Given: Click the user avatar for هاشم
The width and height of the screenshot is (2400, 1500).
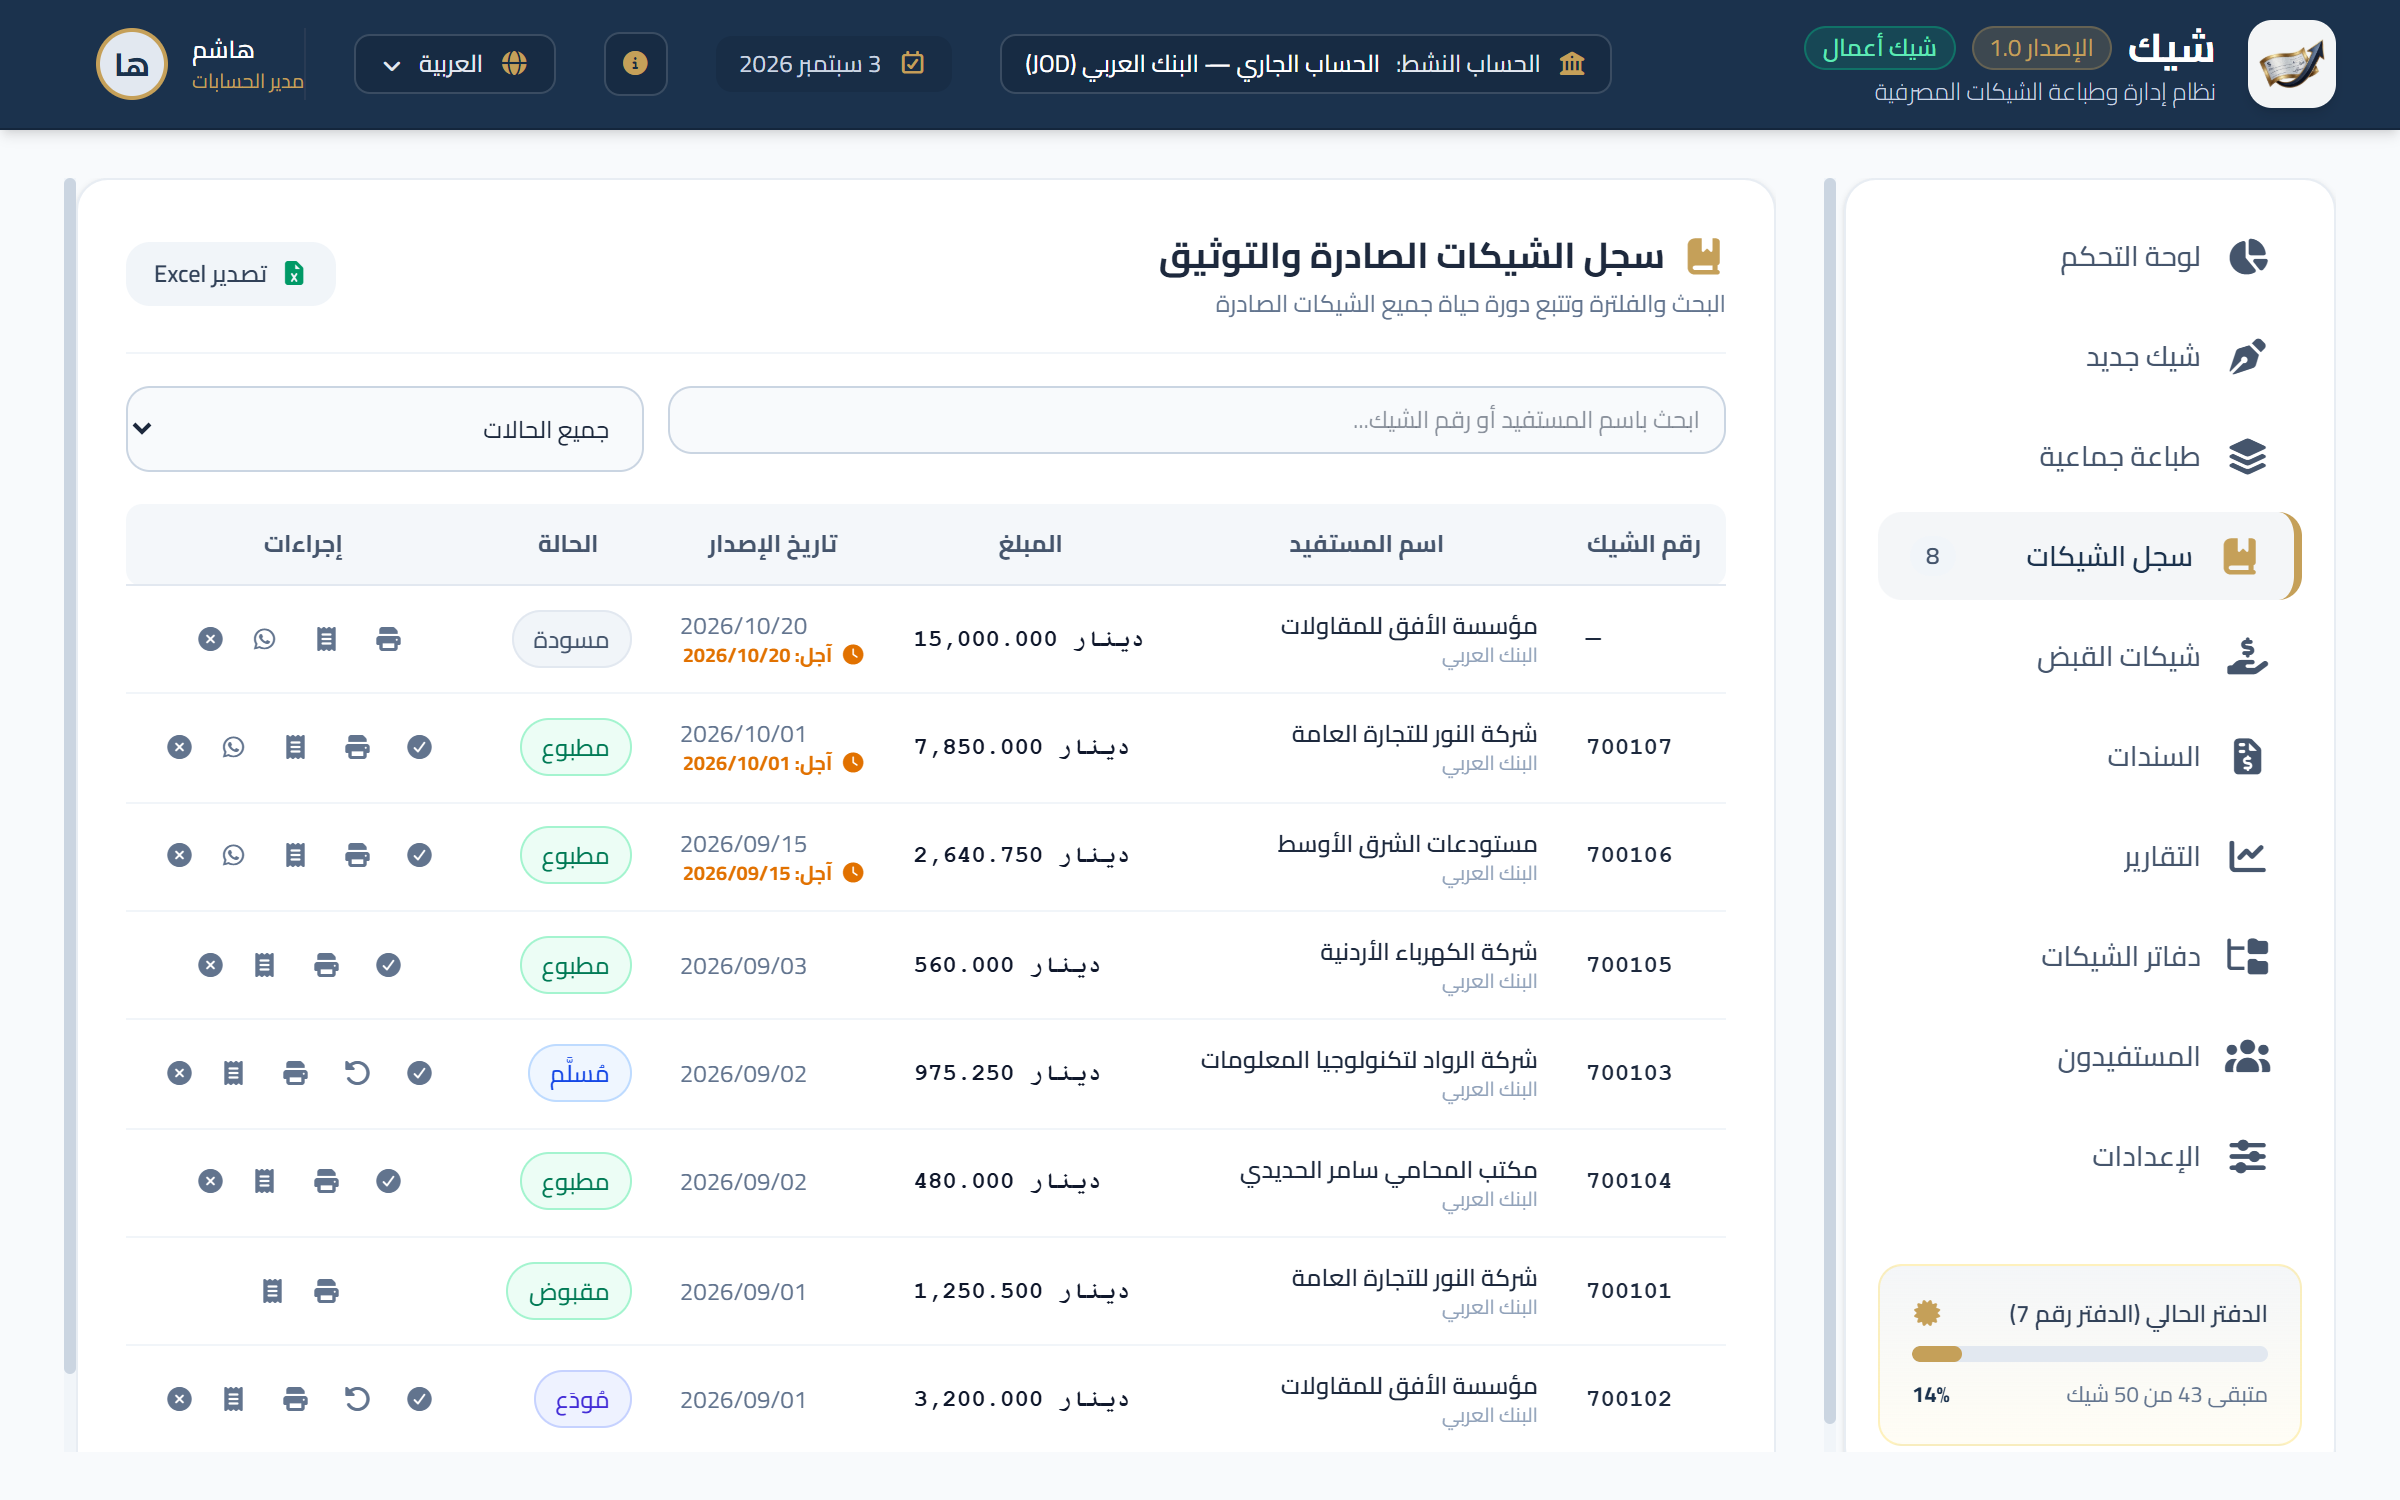Looking at the screenshot, I should pos(131,64).
